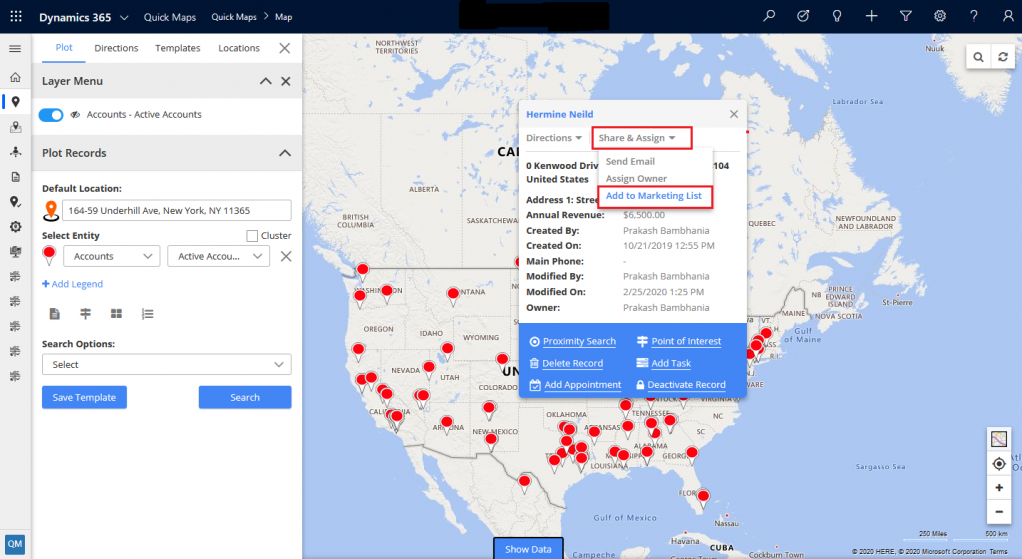1022x559 pixels.
Task: Click the Add Legend link
Action: [72, 284]
